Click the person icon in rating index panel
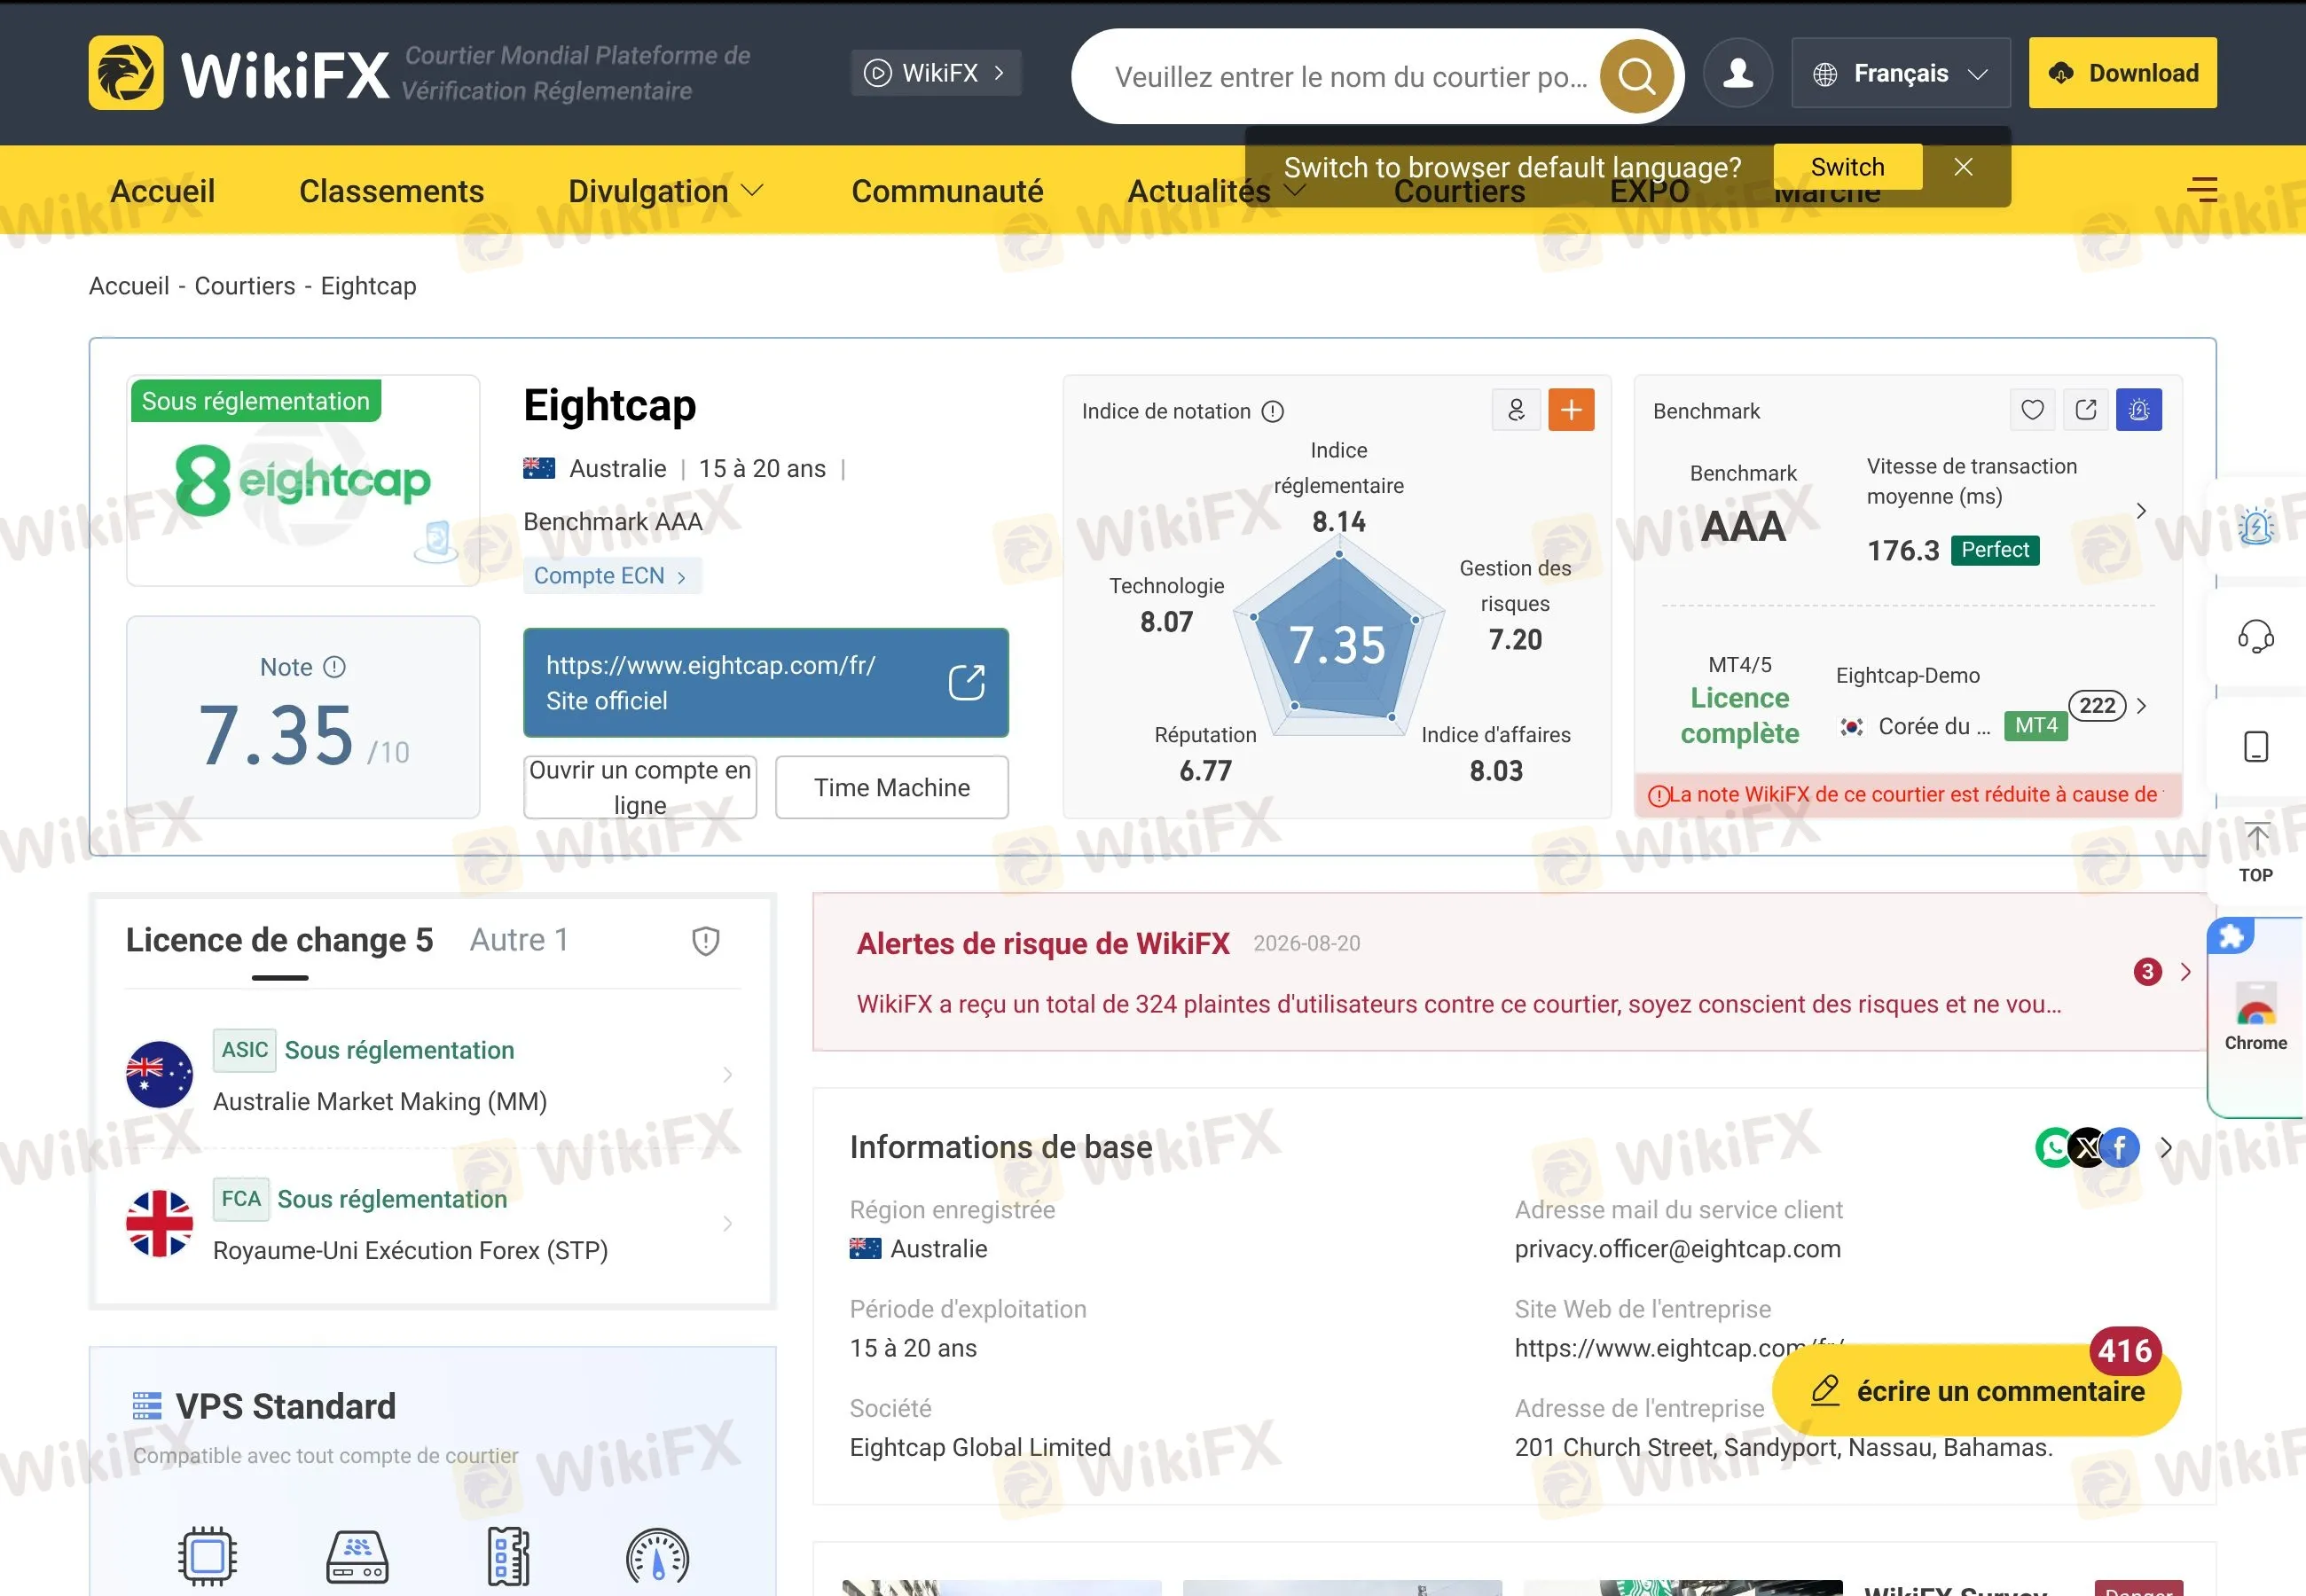Image resolution: width=2306 pixels, height=1596 pixels. point(1516,410)
